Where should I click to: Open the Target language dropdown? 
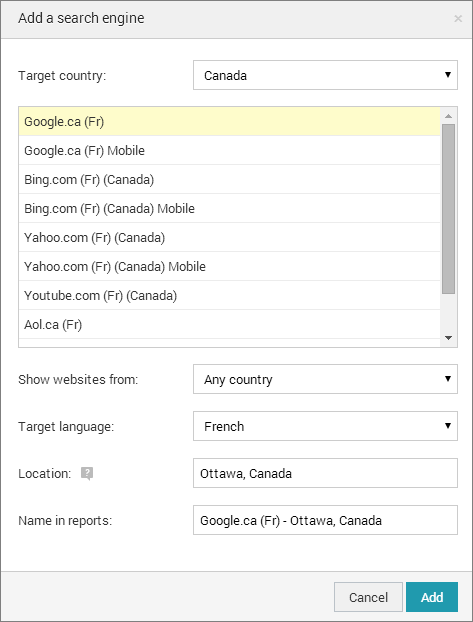pyautogui.click(x=325, y=426)
